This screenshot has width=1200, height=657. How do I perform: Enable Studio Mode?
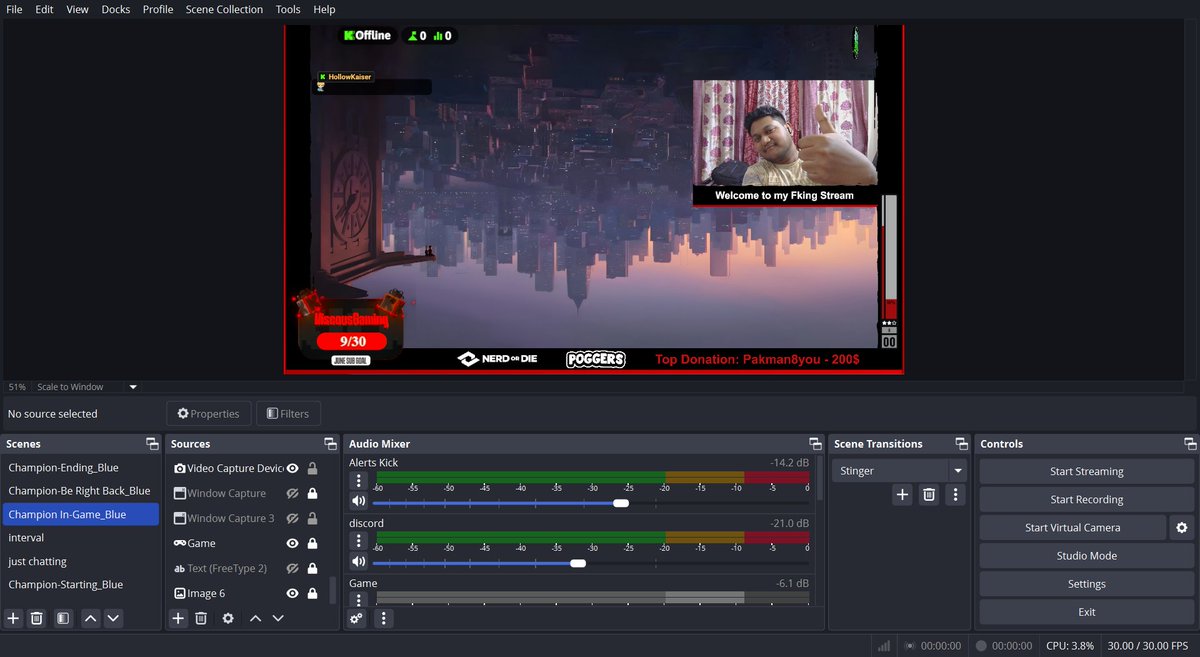click(1087, 556)
